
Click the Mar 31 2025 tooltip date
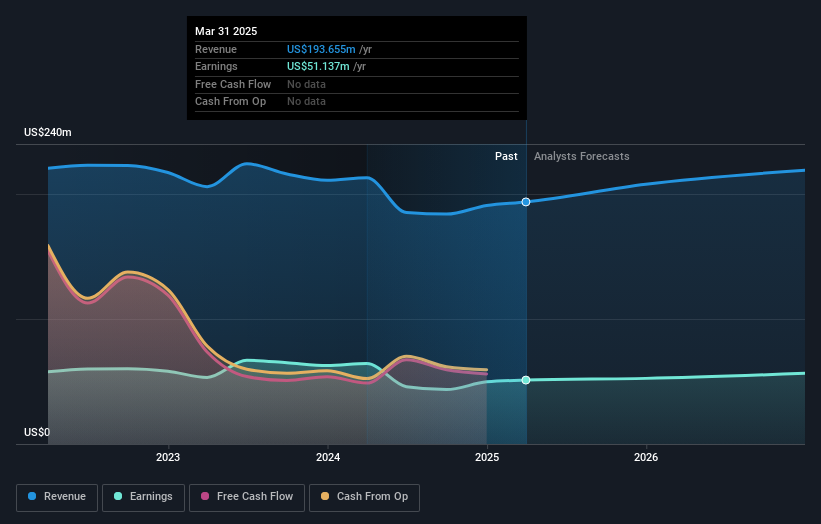226,31
